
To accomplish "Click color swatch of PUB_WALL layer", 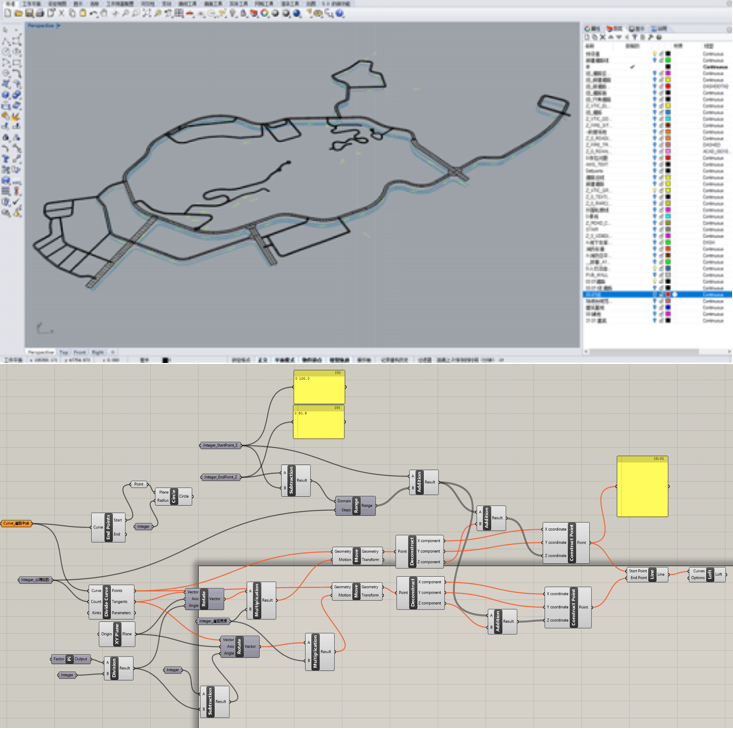I will coord(668,275).
